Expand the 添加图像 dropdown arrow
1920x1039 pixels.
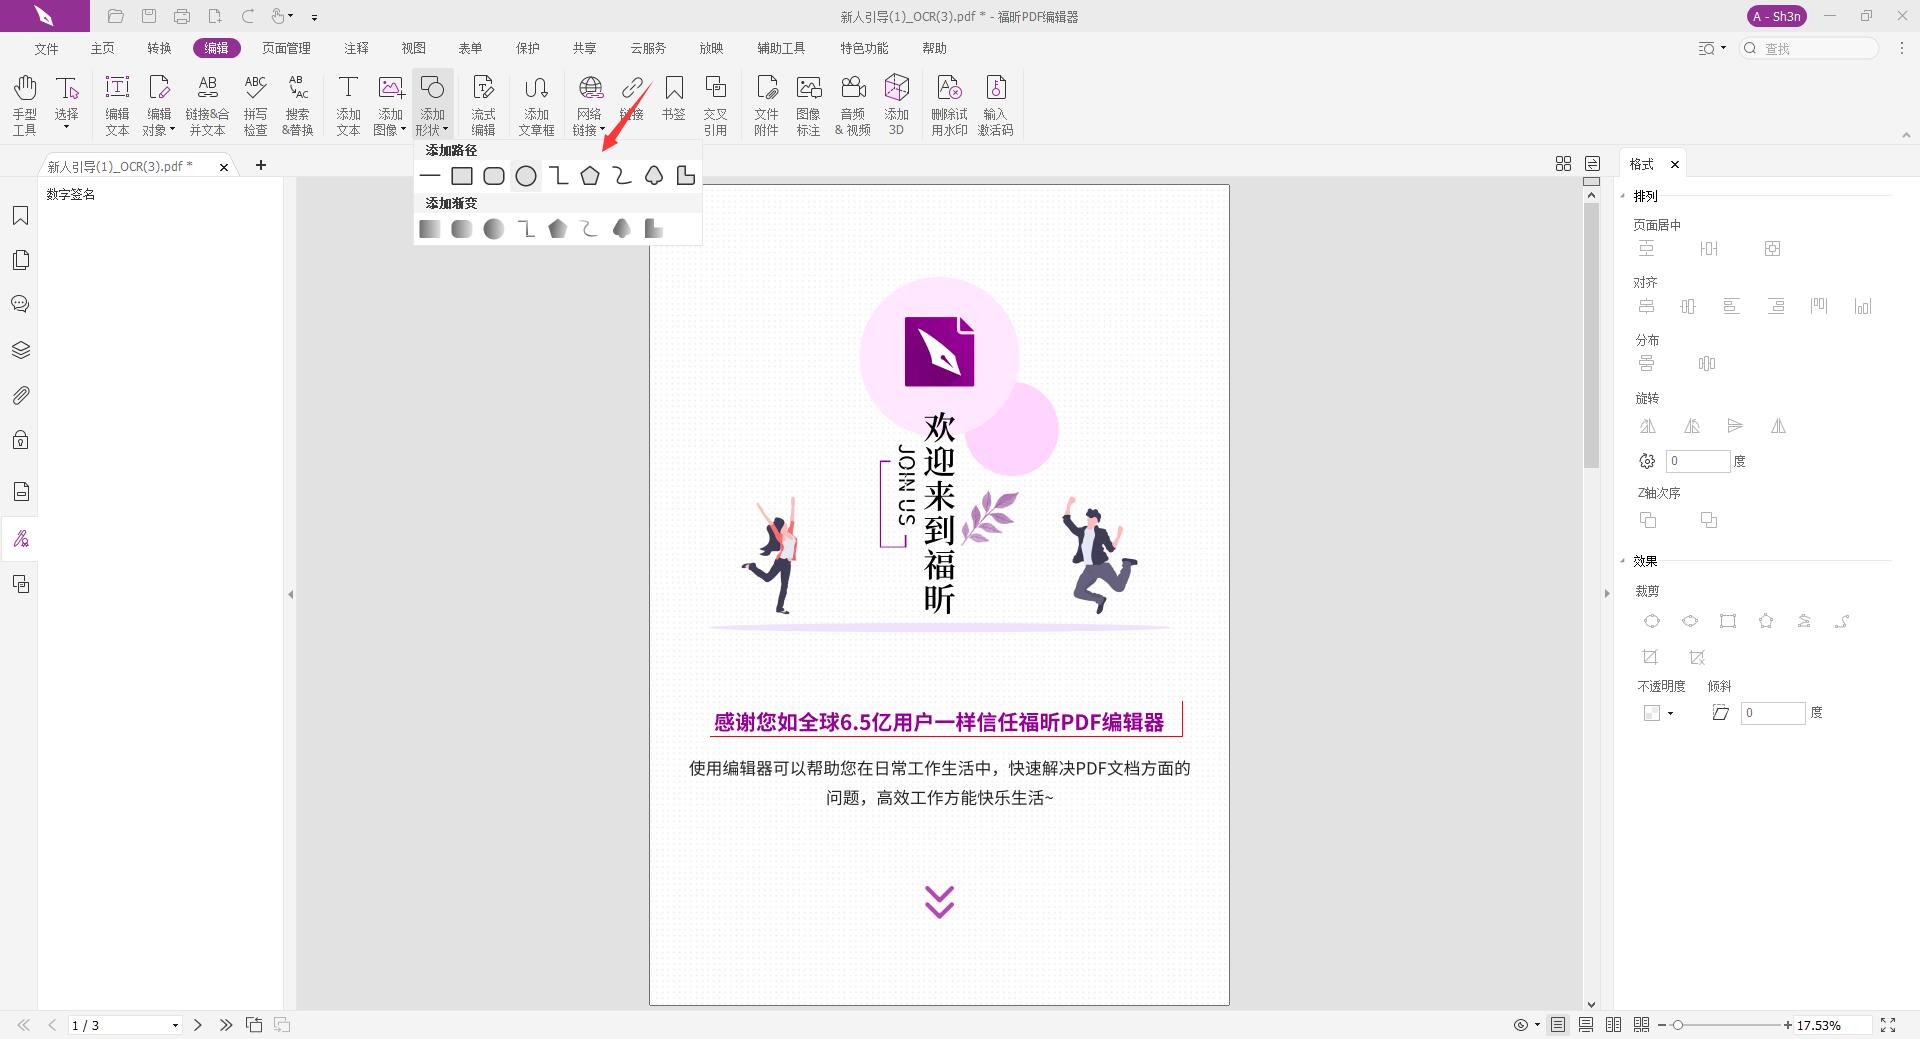click(x=404, y=129)
